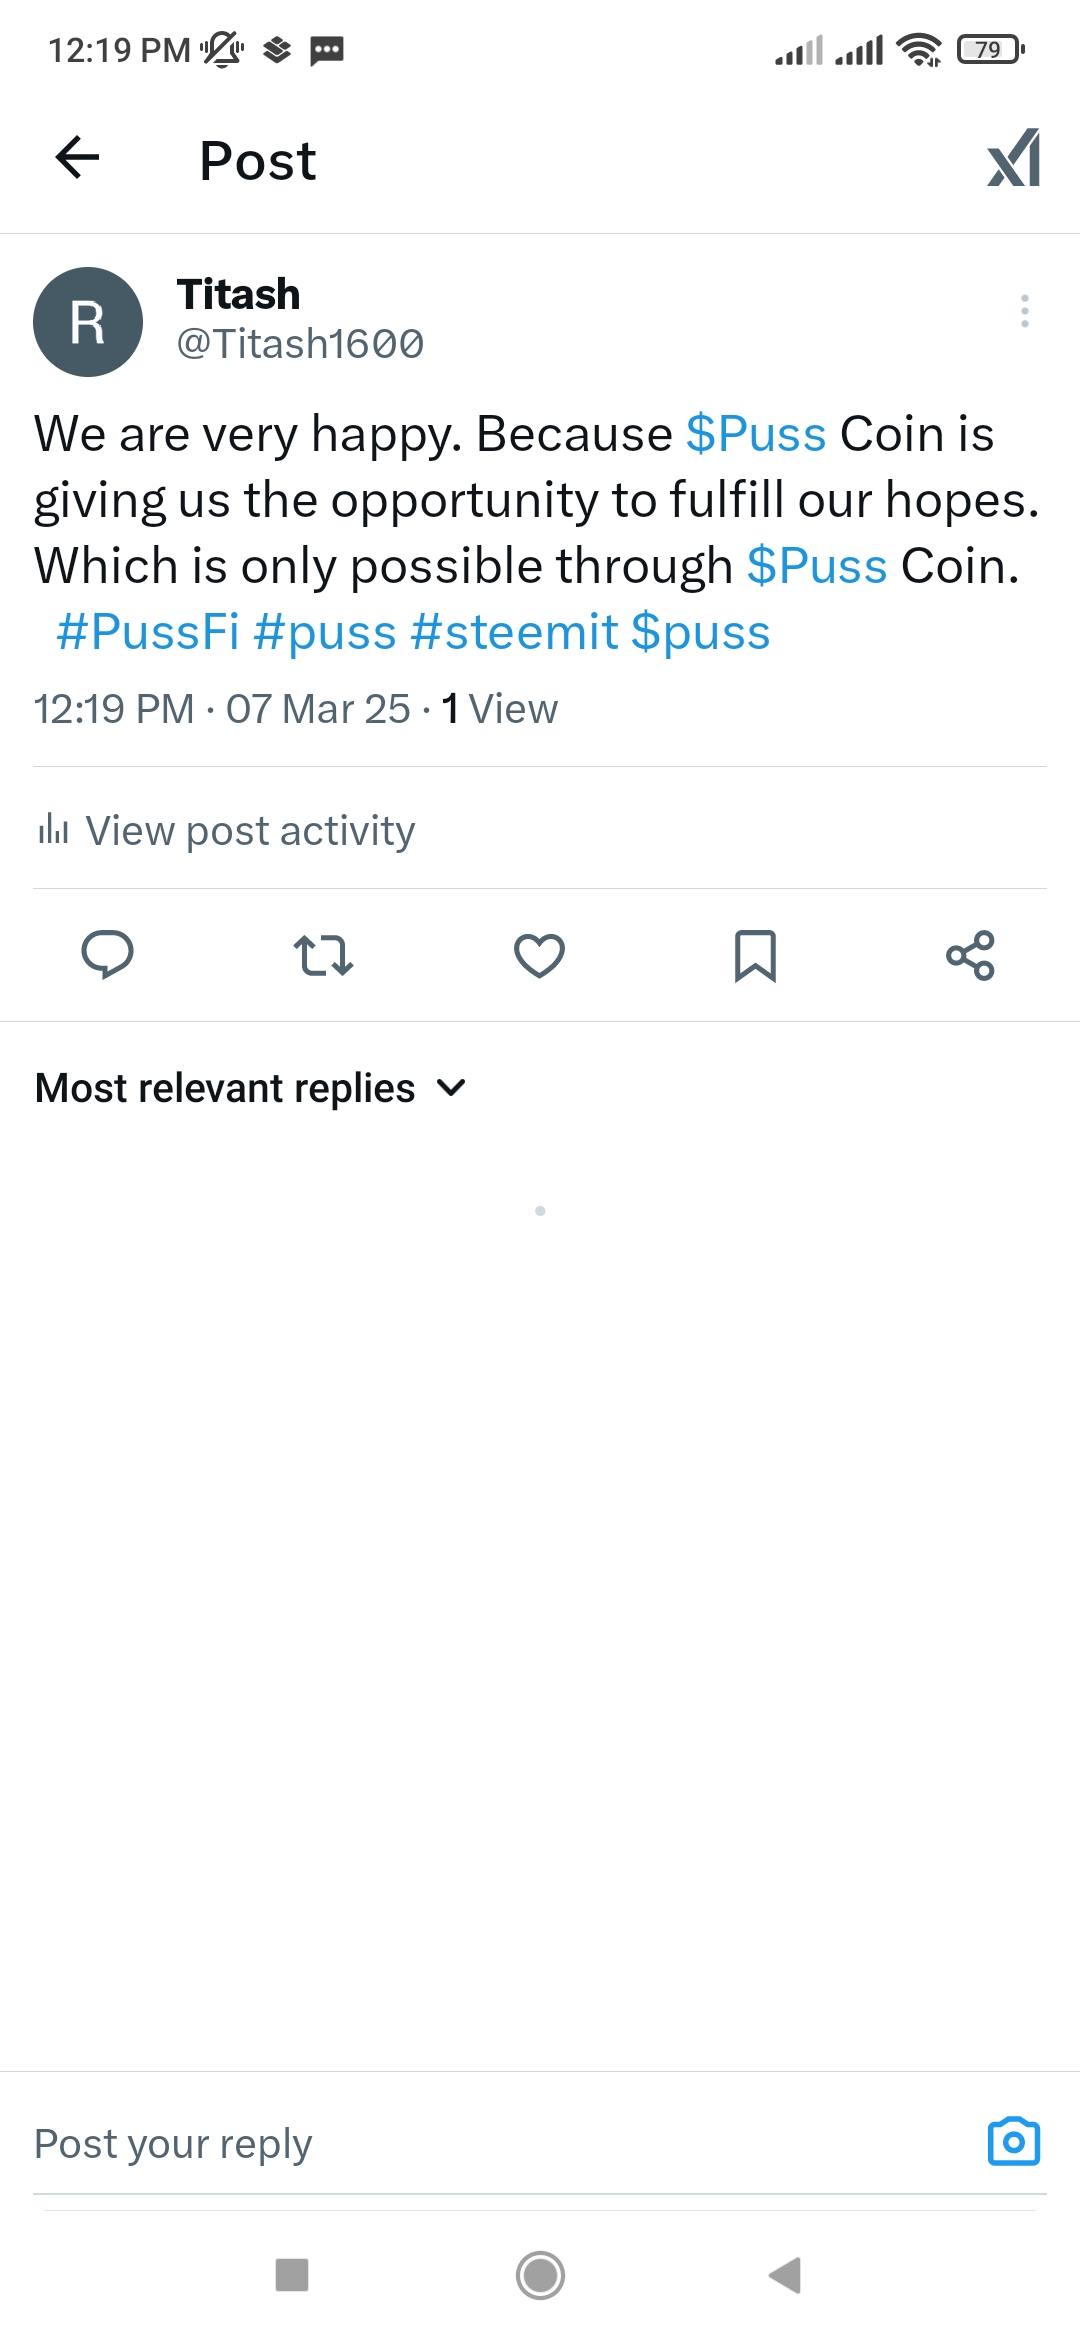1080x2340 pixels.
Task: Open the Grok icon at top right
Action: pos(1014,158)
